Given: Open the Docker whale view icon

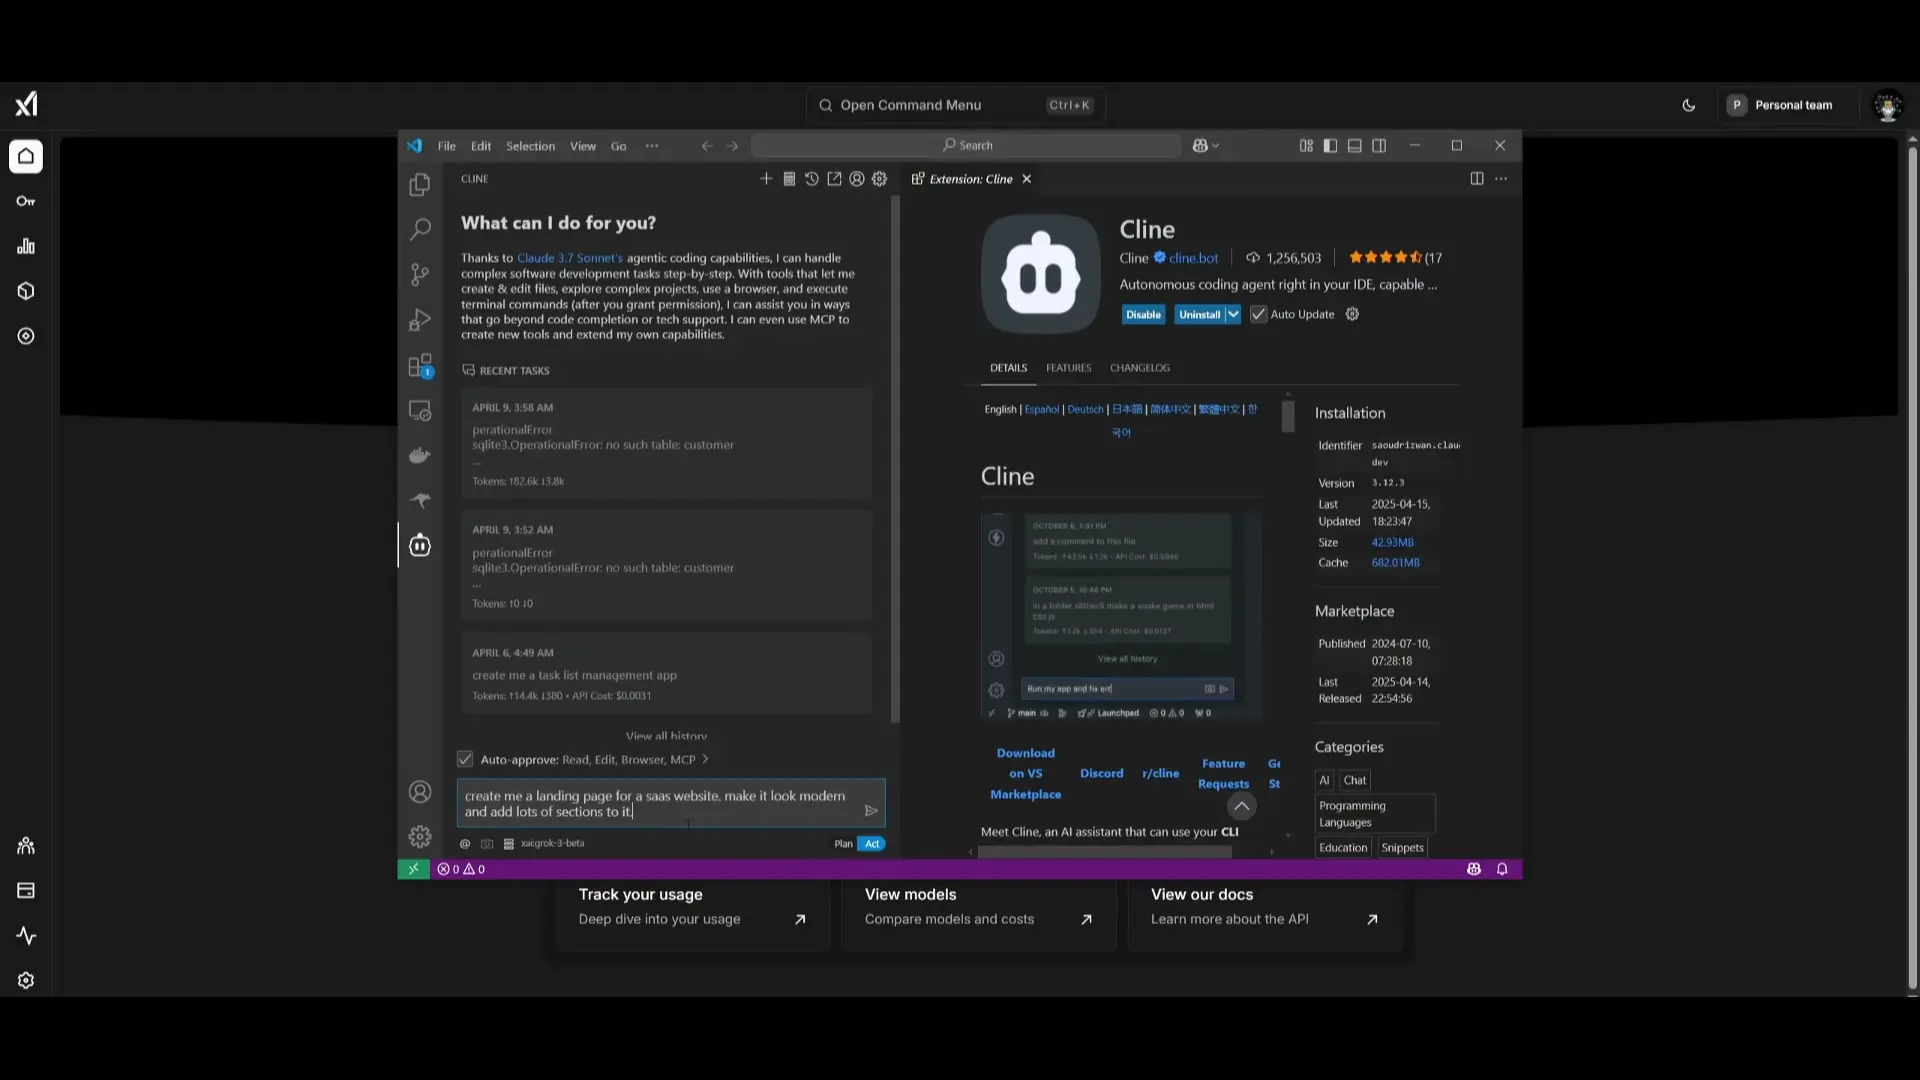Looking at the screenshot, I should [420, 456].
